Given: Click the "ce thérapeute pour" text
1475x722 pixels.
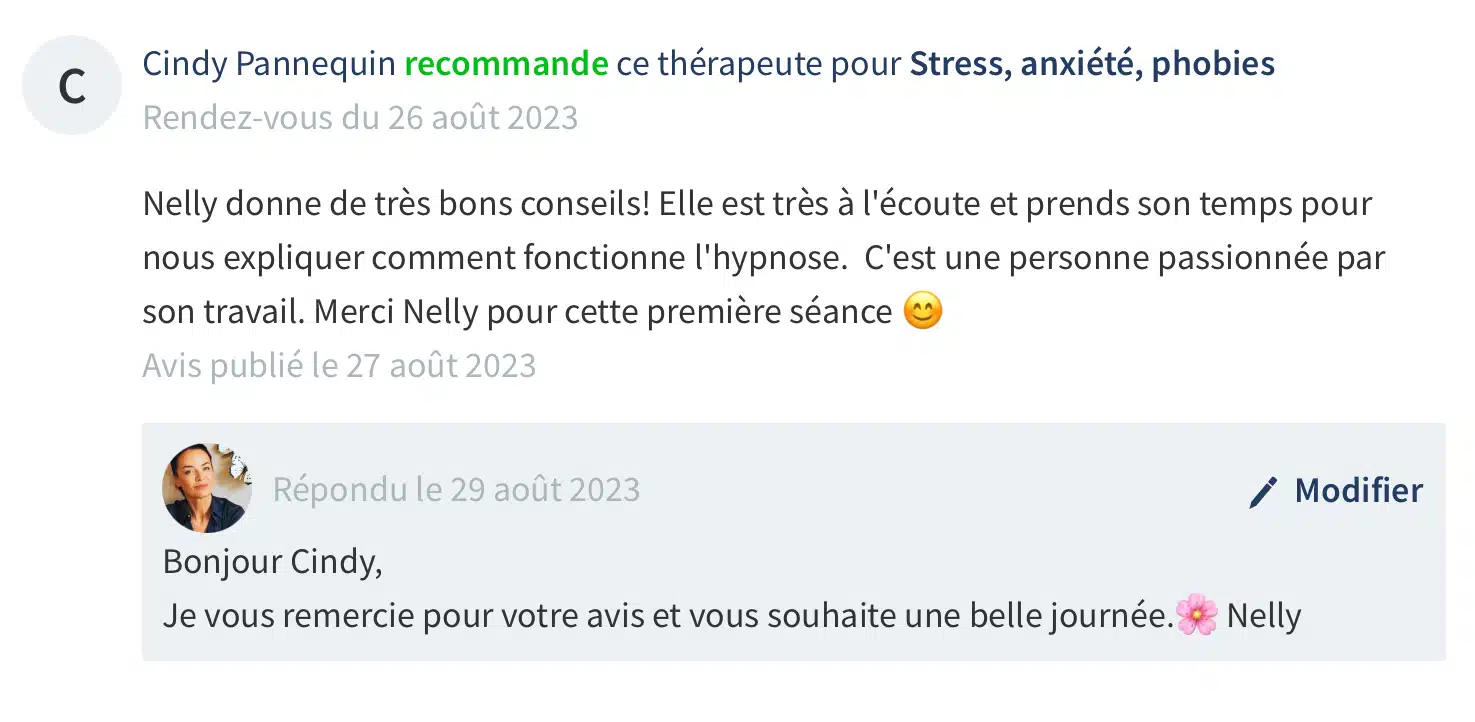Looking at the screenshot, I should pos(758,65).
